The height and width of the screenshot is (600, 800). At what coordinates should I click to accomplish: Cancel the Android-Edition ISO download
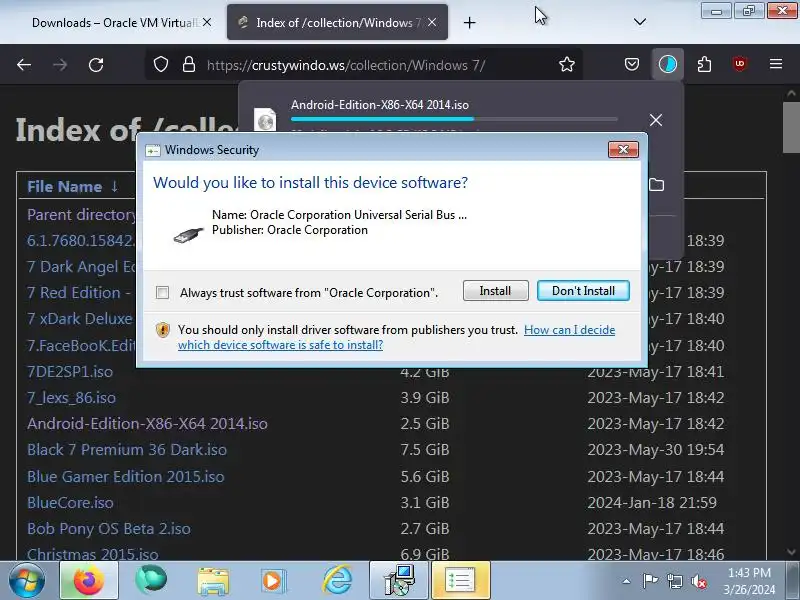click(x=656, y=120)
